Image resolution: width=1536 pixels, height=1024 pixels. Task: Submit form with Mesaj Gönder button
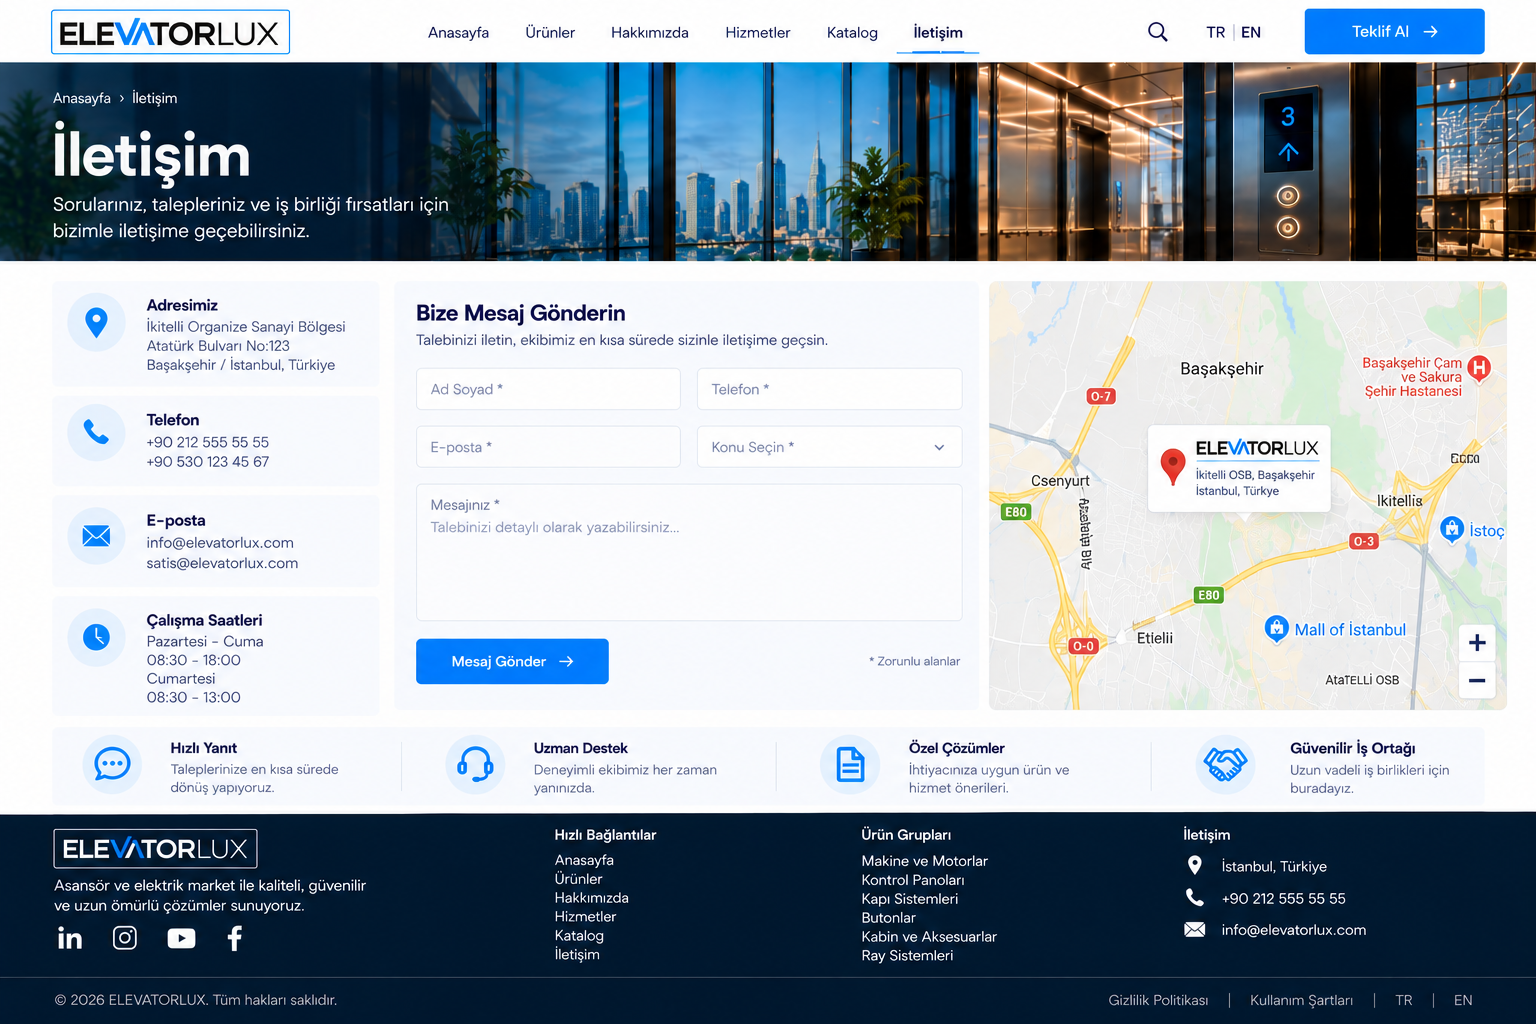pos(512,661)
